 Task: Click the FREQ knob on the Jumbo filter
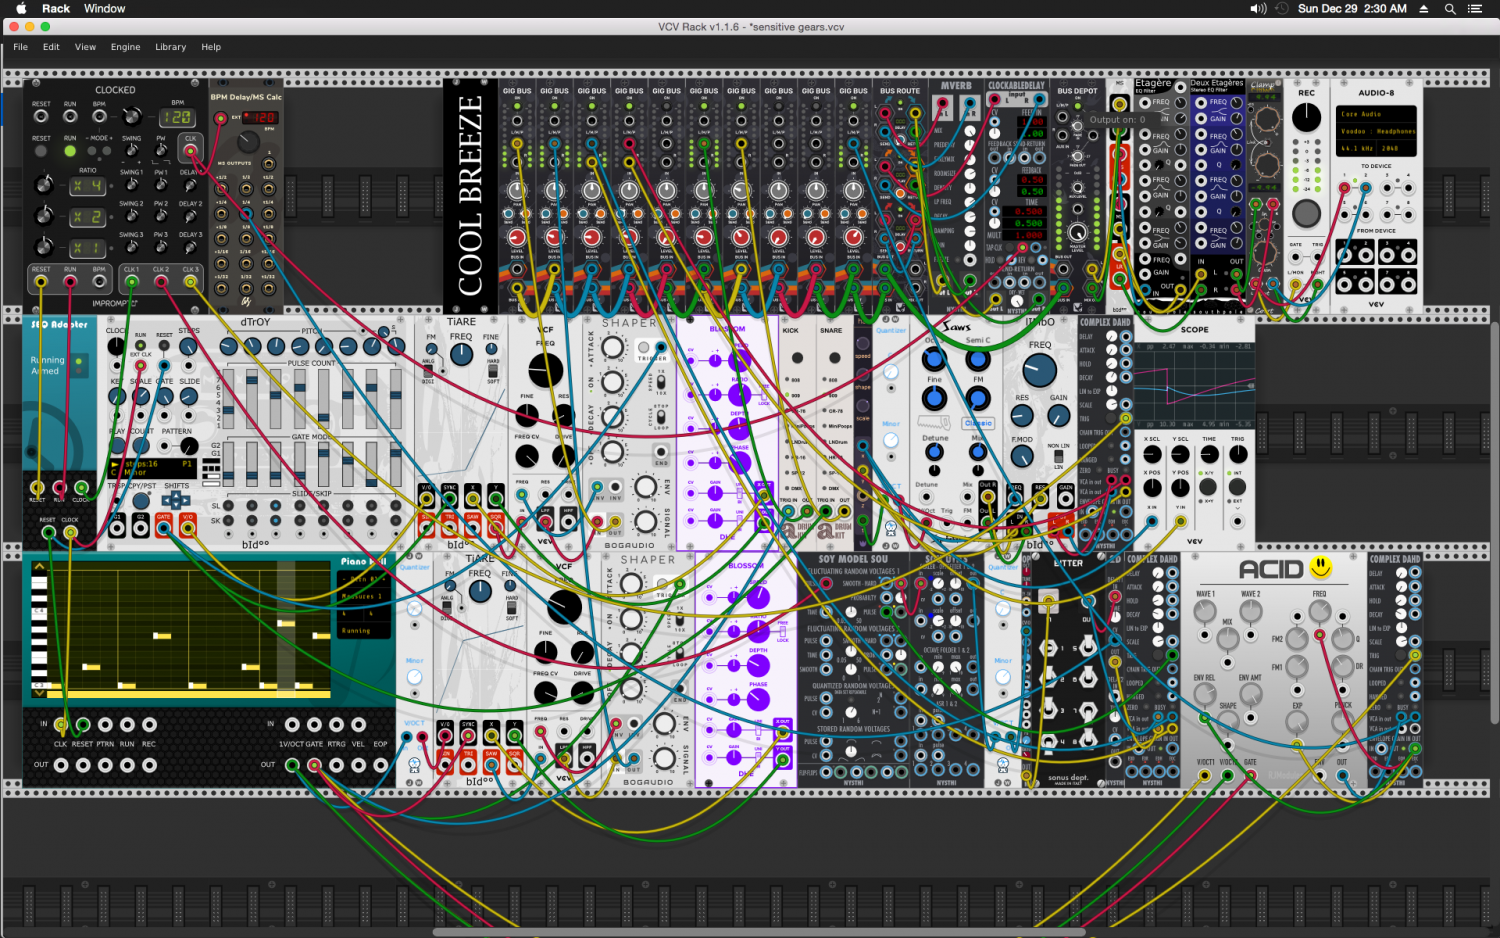[x=1040, y=371]
